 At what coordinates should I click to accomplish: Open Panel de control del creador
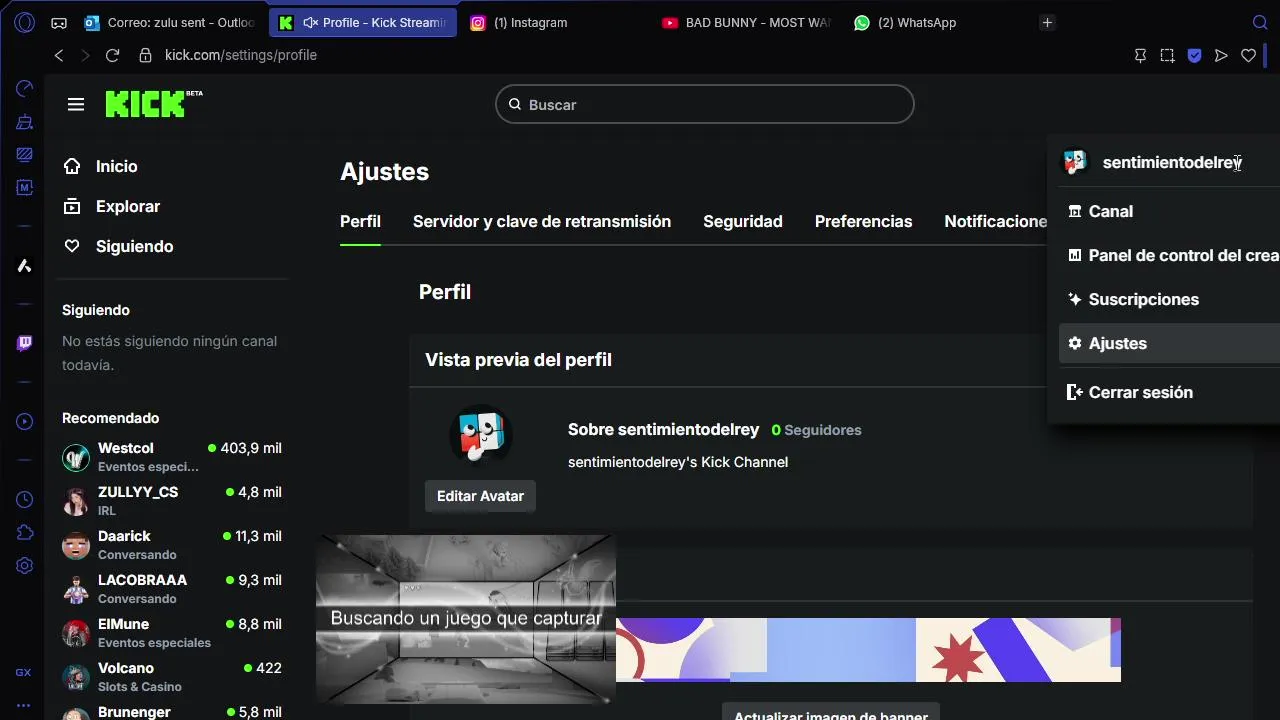pos(1169,255)
